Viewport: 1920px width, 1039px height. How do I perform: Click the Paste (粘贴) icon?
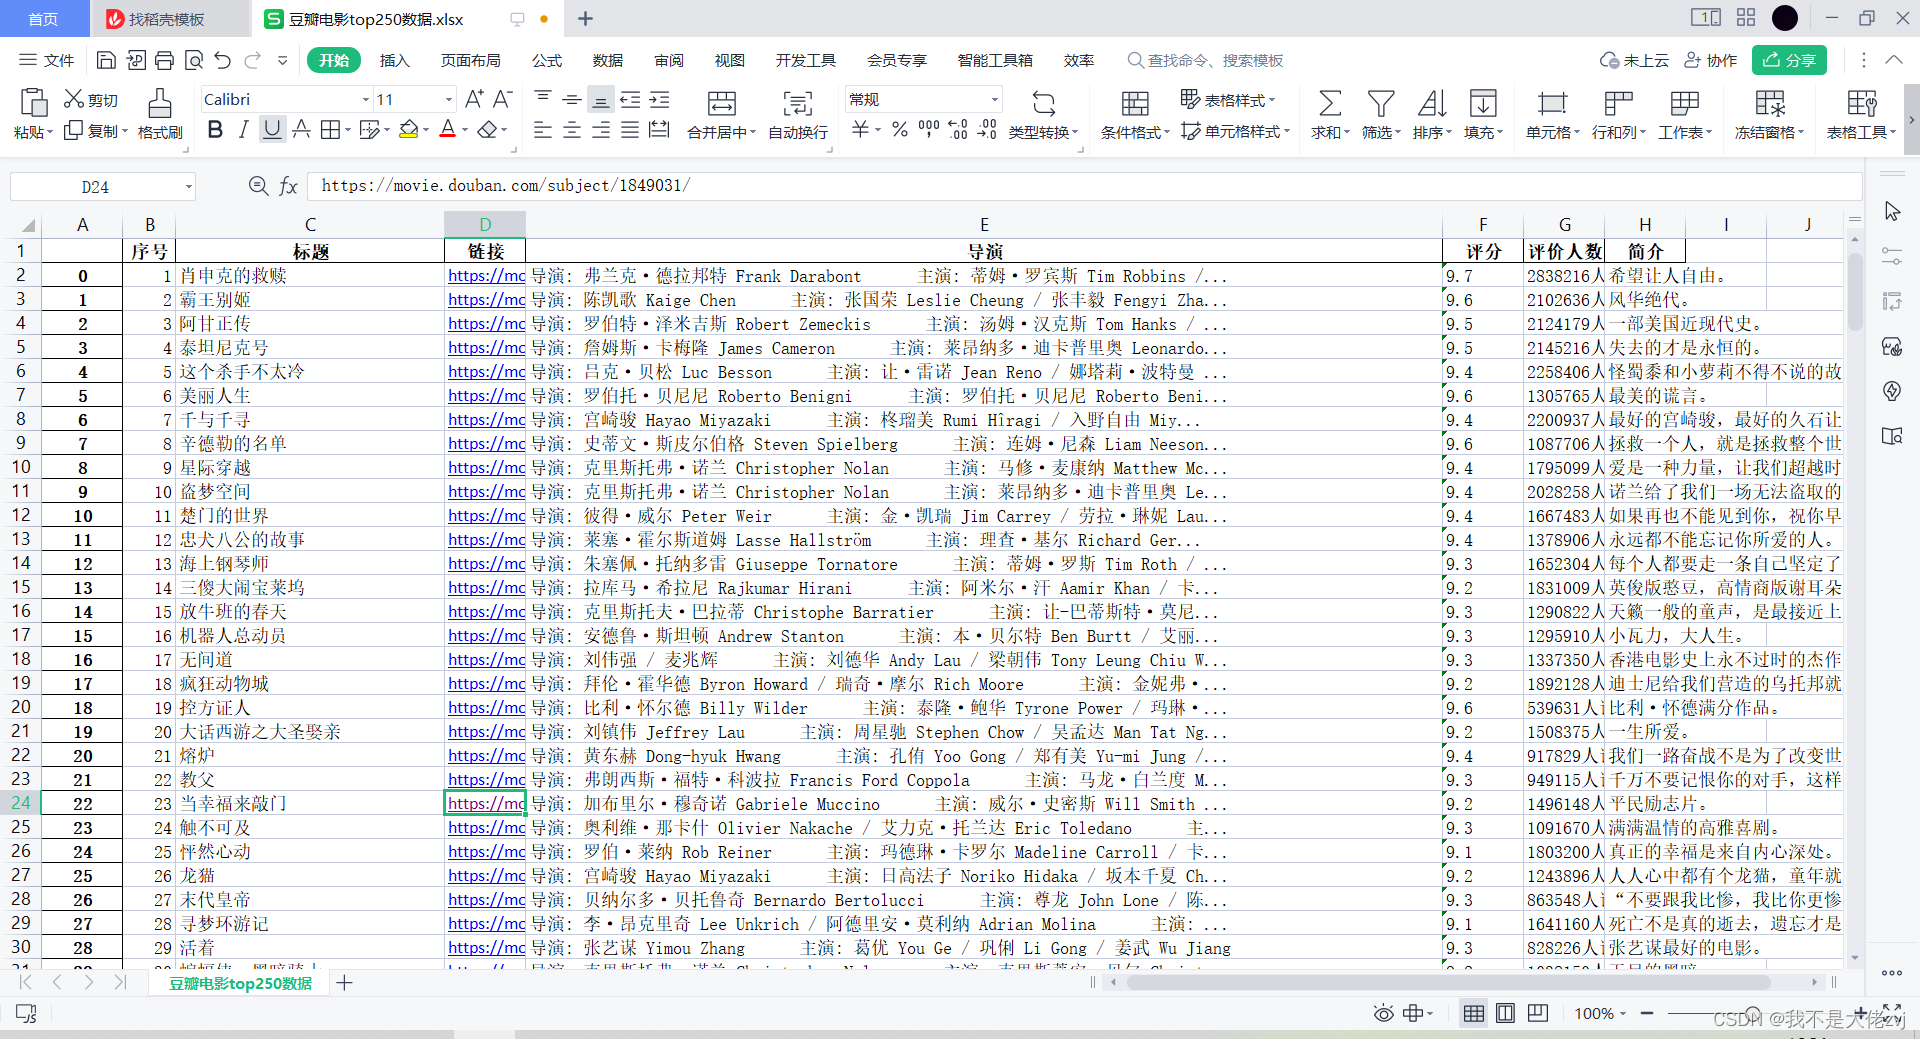[33, 104]
